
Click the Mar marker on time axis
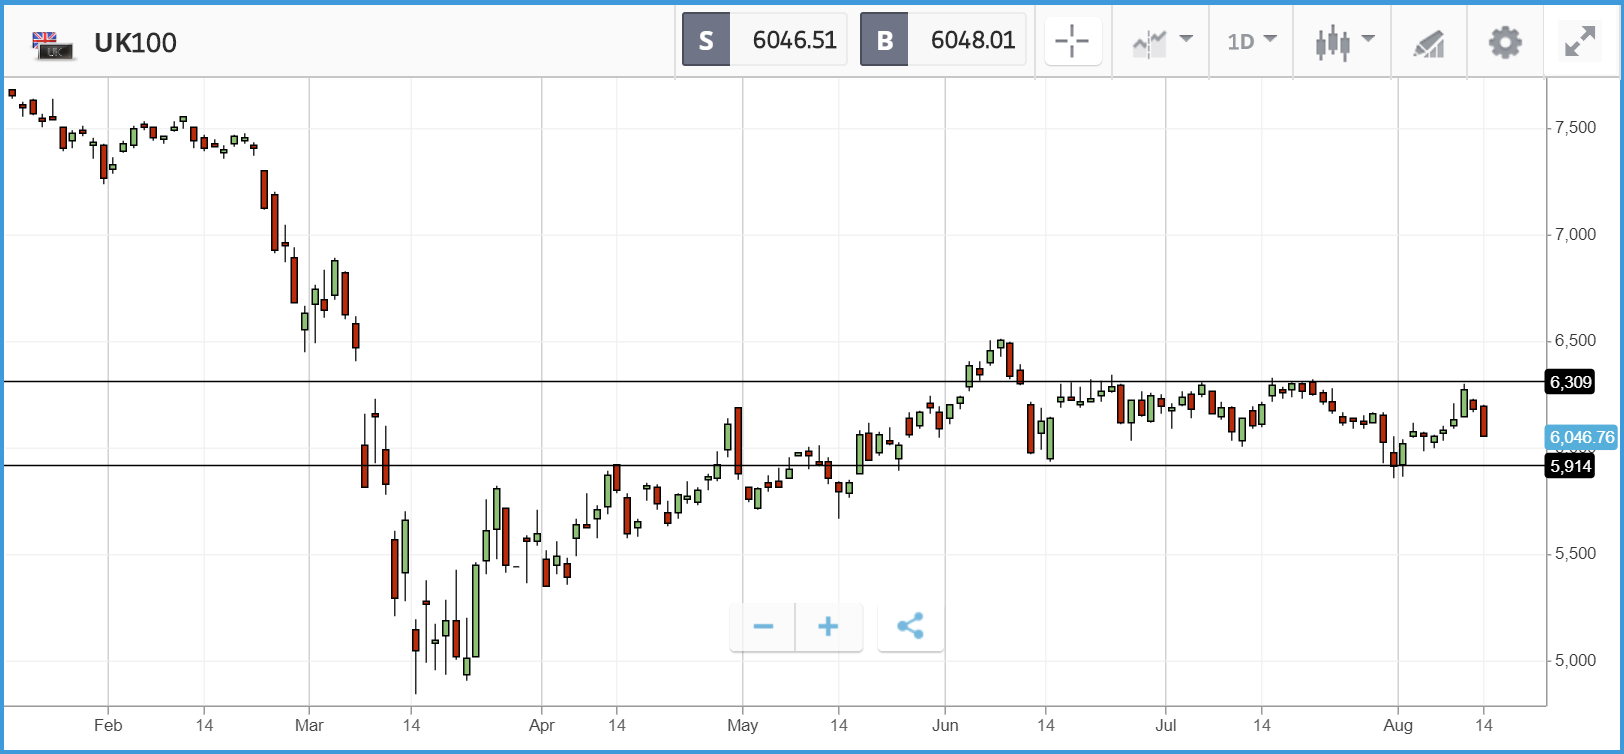tap(309, 725)
